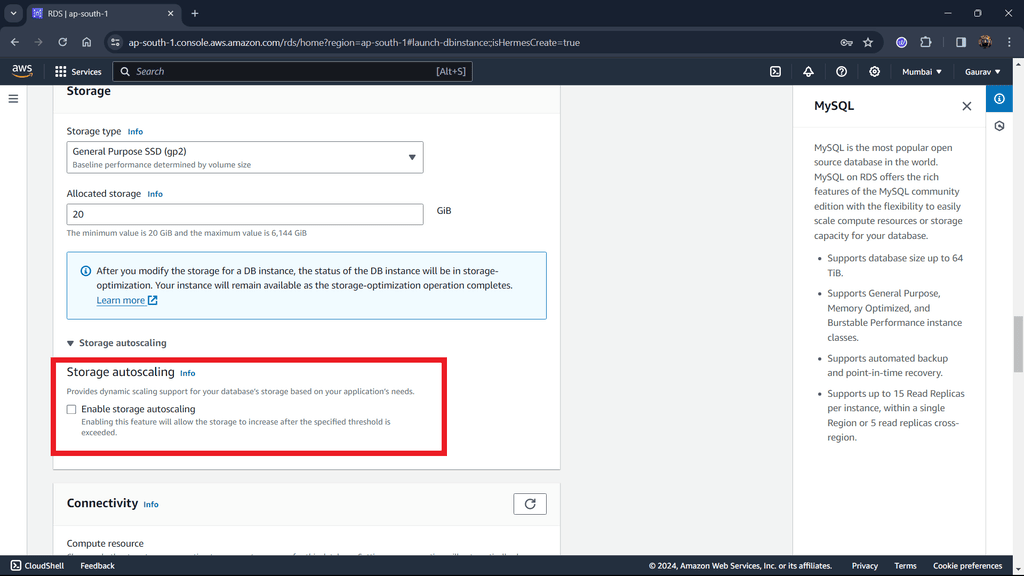Click the page vertical scrollbar thumb
Image resolution: width=1024 pixels, height=576 pixels.
1018,344
